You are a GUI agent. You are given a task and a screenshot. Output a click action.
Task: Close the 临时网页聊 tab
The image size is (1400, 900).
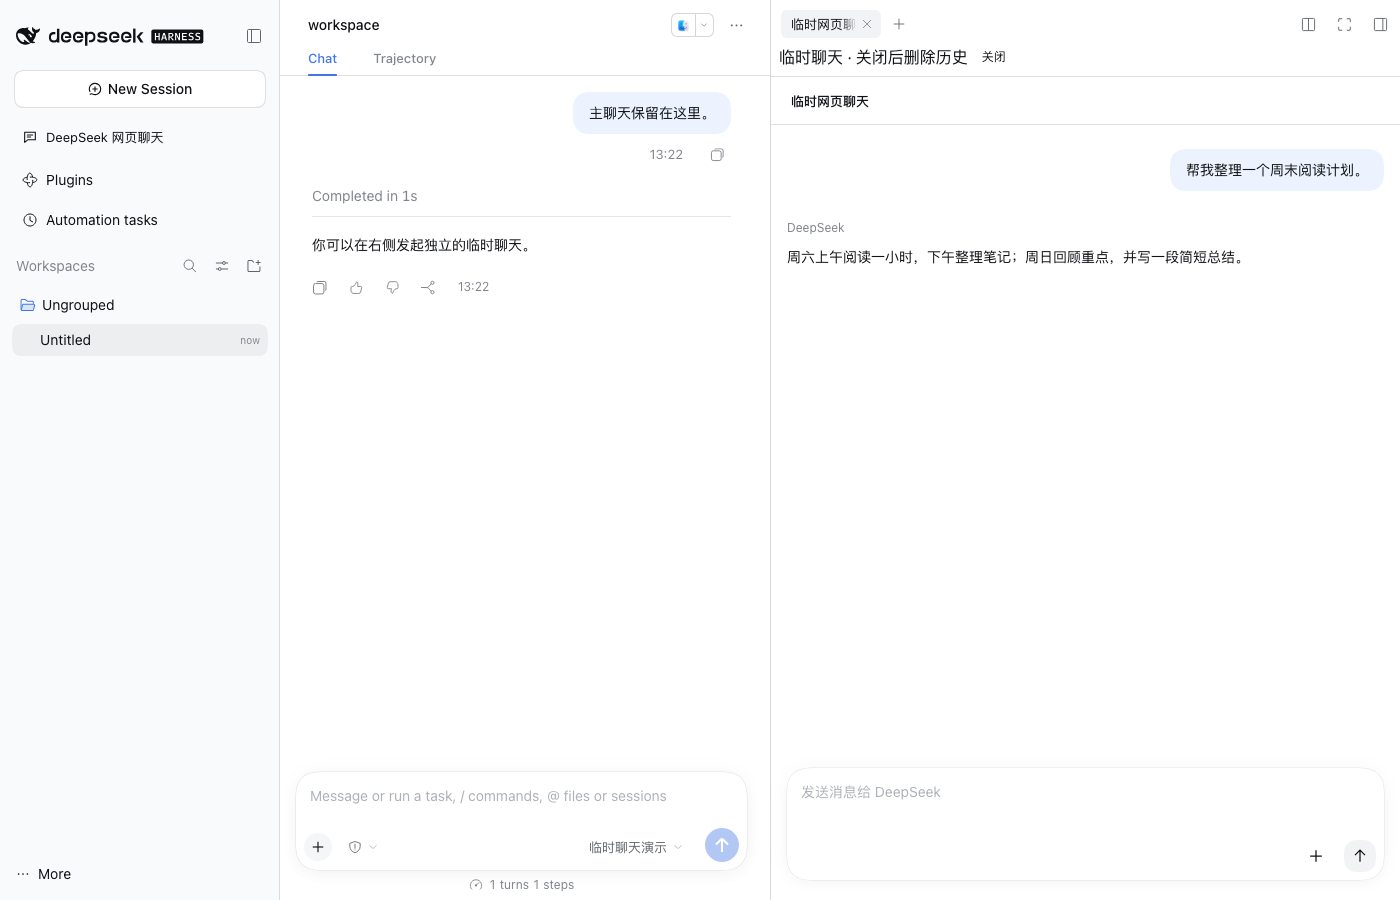(x=867, y=24)
